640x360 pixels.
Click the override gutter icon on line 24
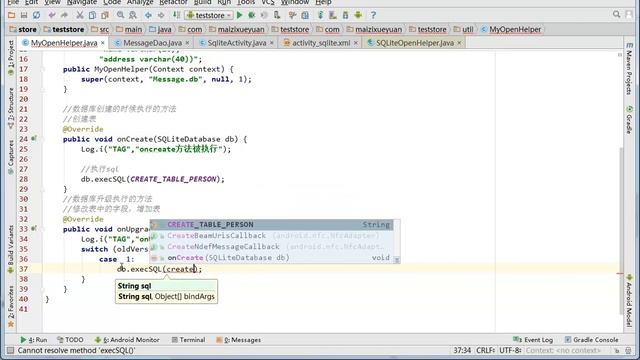point(34,139)
